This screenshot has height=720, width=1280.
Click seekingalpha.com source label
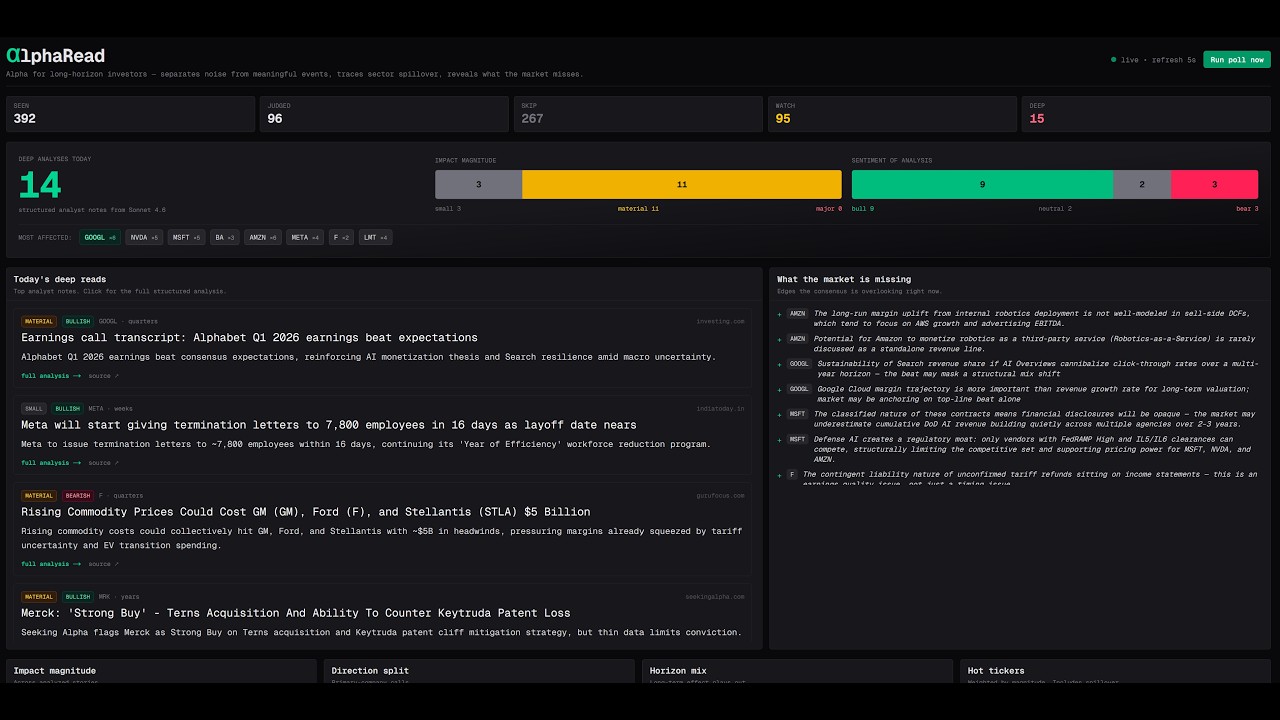717,597
